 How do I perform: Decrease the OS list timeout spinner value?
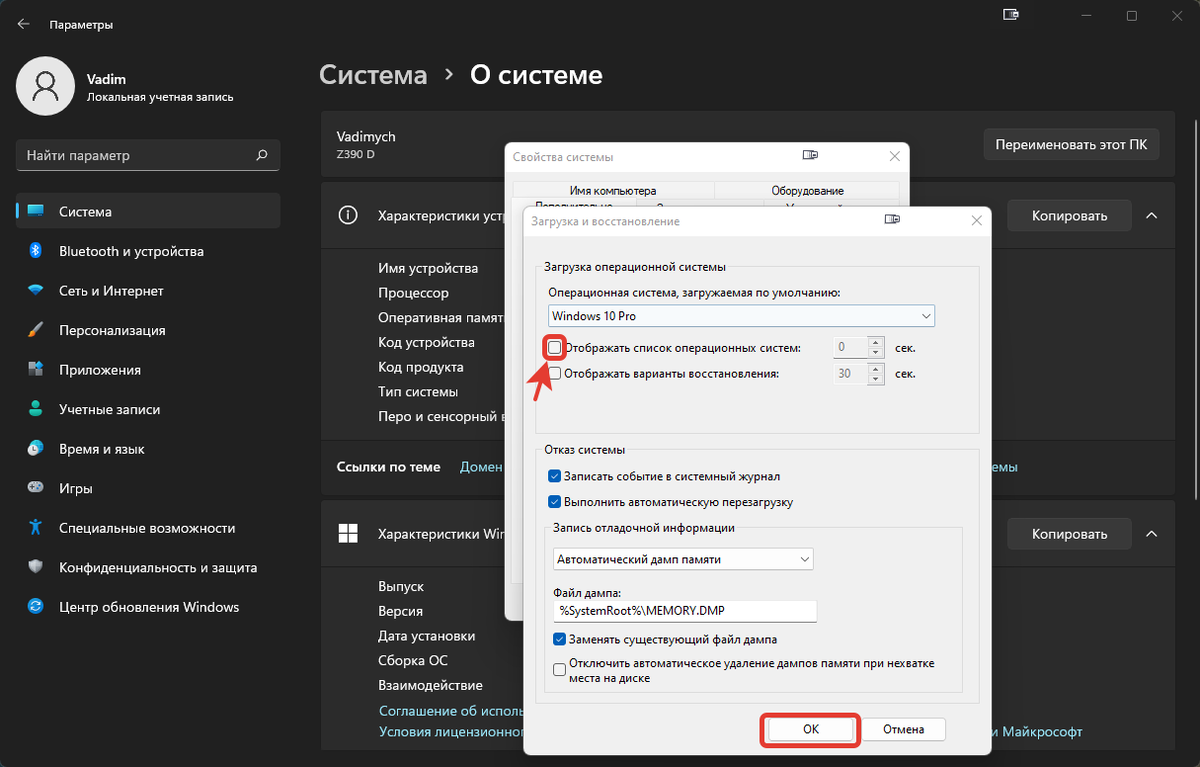coord(876,354)
